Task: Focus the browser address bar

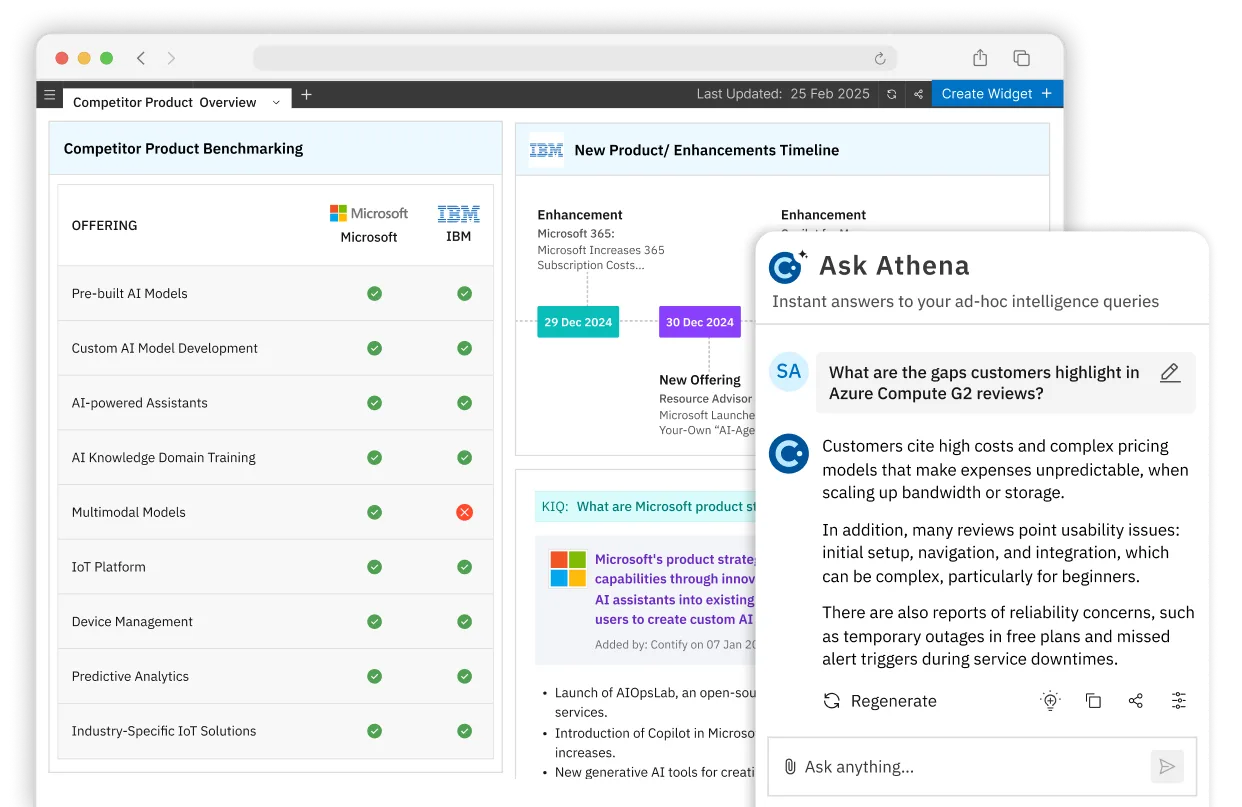Action: click(x=575, y=58)
